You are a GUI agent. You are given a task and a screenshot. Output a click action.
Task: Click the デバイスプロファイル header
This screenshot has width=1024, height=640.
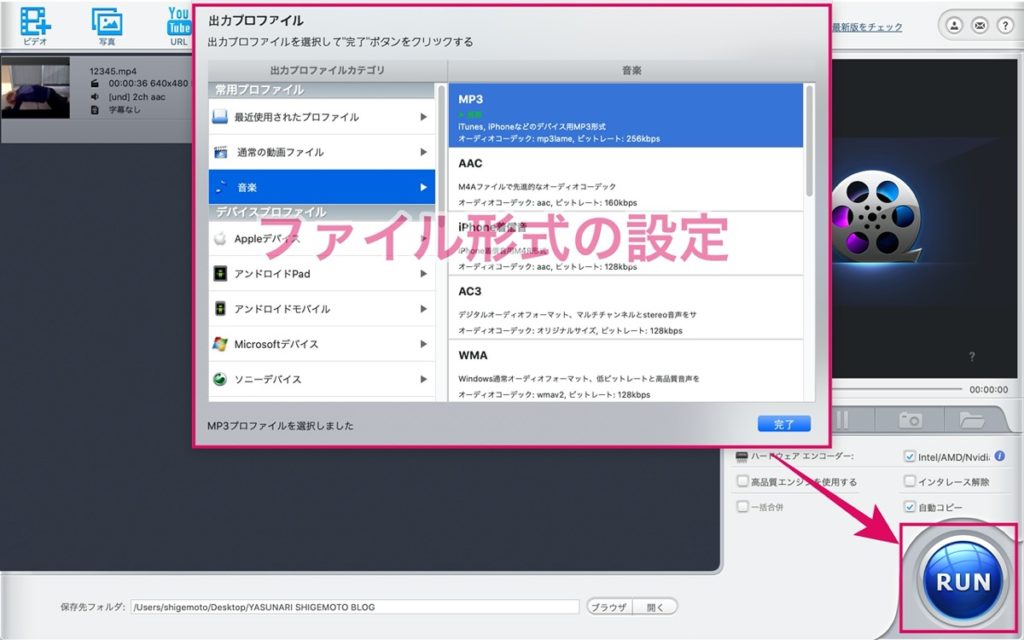322,212
